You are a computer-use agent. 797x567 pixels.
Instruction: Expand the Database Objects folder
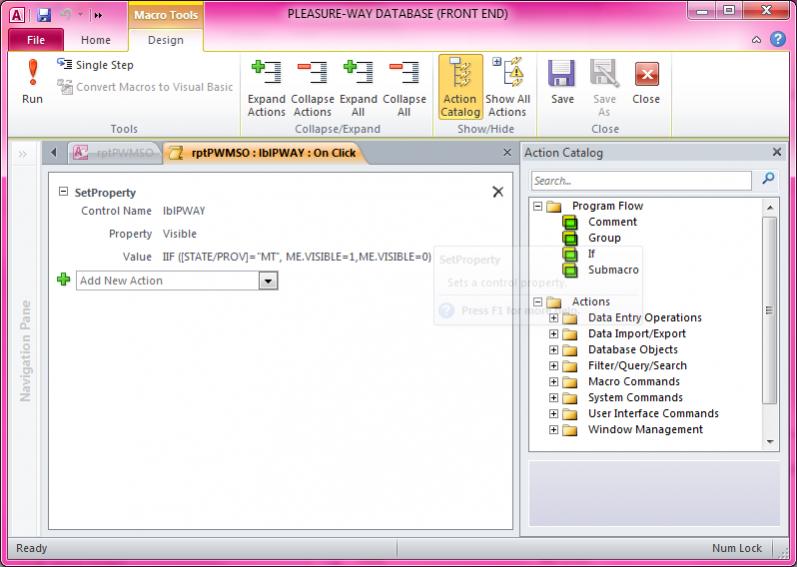pyautogui.click(x=554, y=350)
